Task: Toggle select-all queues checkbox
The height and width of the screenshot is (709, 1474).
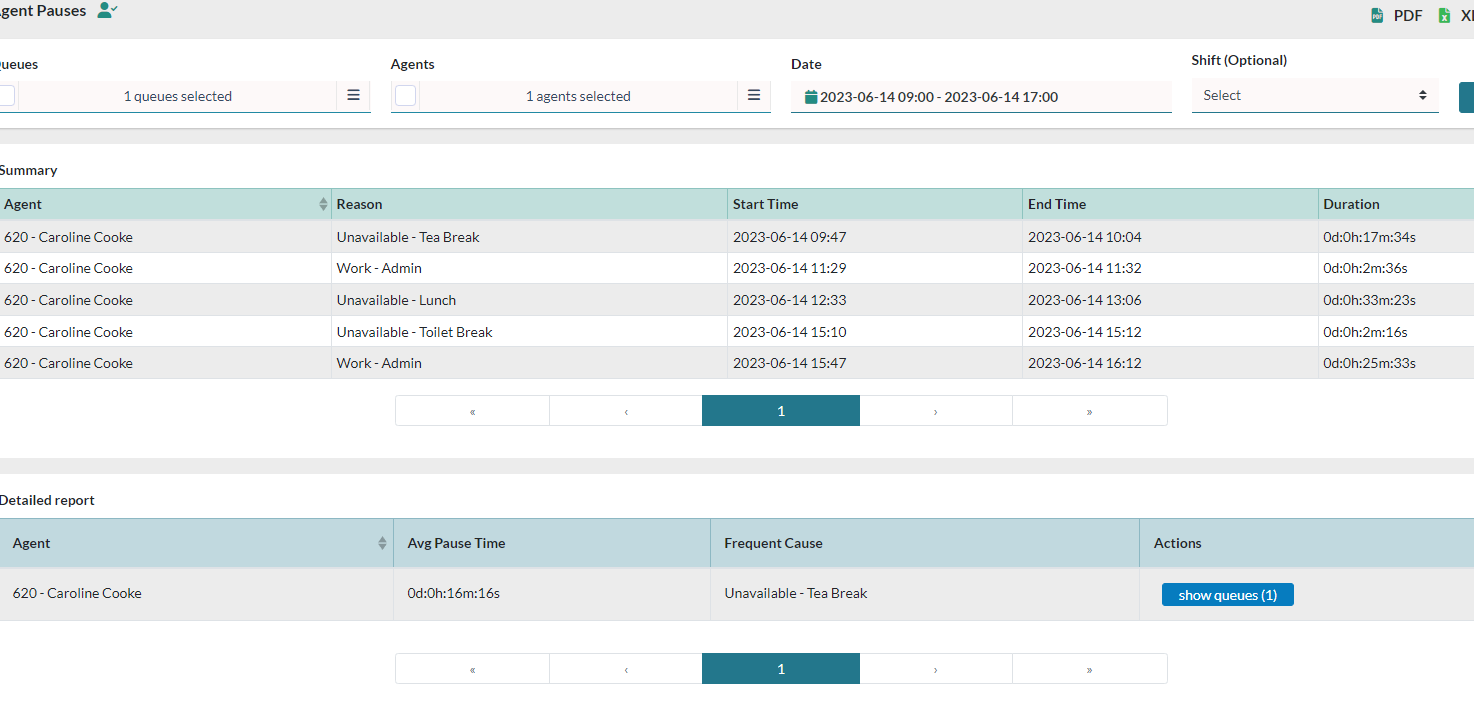Action: coord(5,96)
